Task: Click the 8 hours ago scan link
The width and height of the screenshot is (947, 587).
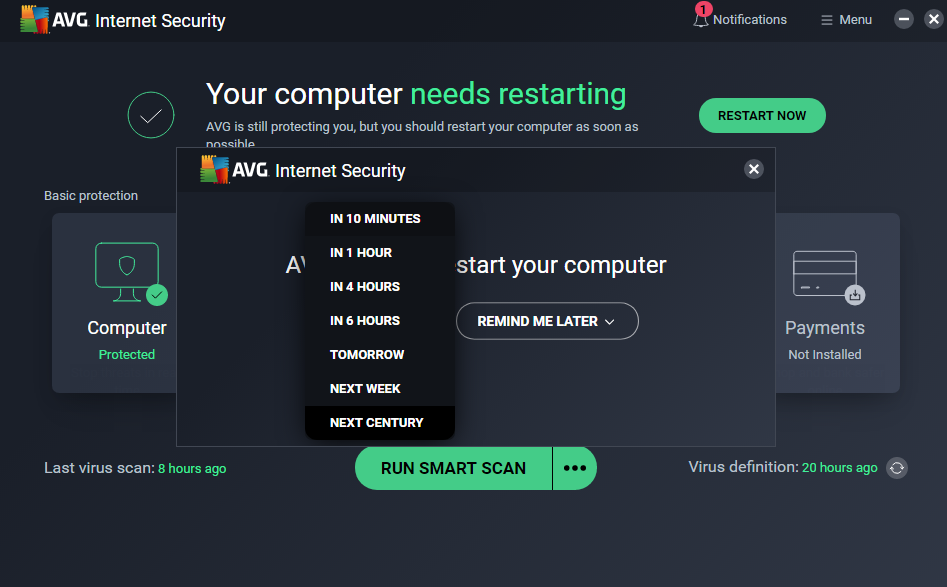Action: (192, 468)
